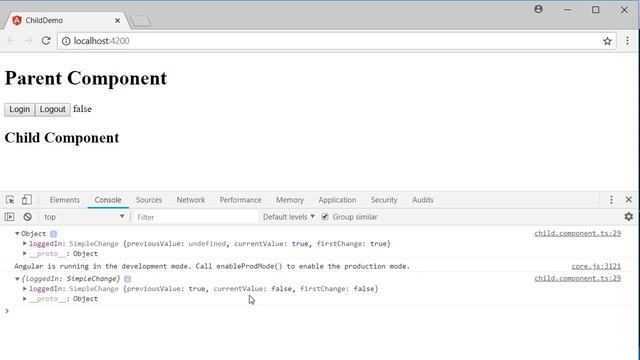Image resolution: width=640 pixels, height=360 pixels.
Task: Open the Chrome menu
Action: click(x=627, y=41)
